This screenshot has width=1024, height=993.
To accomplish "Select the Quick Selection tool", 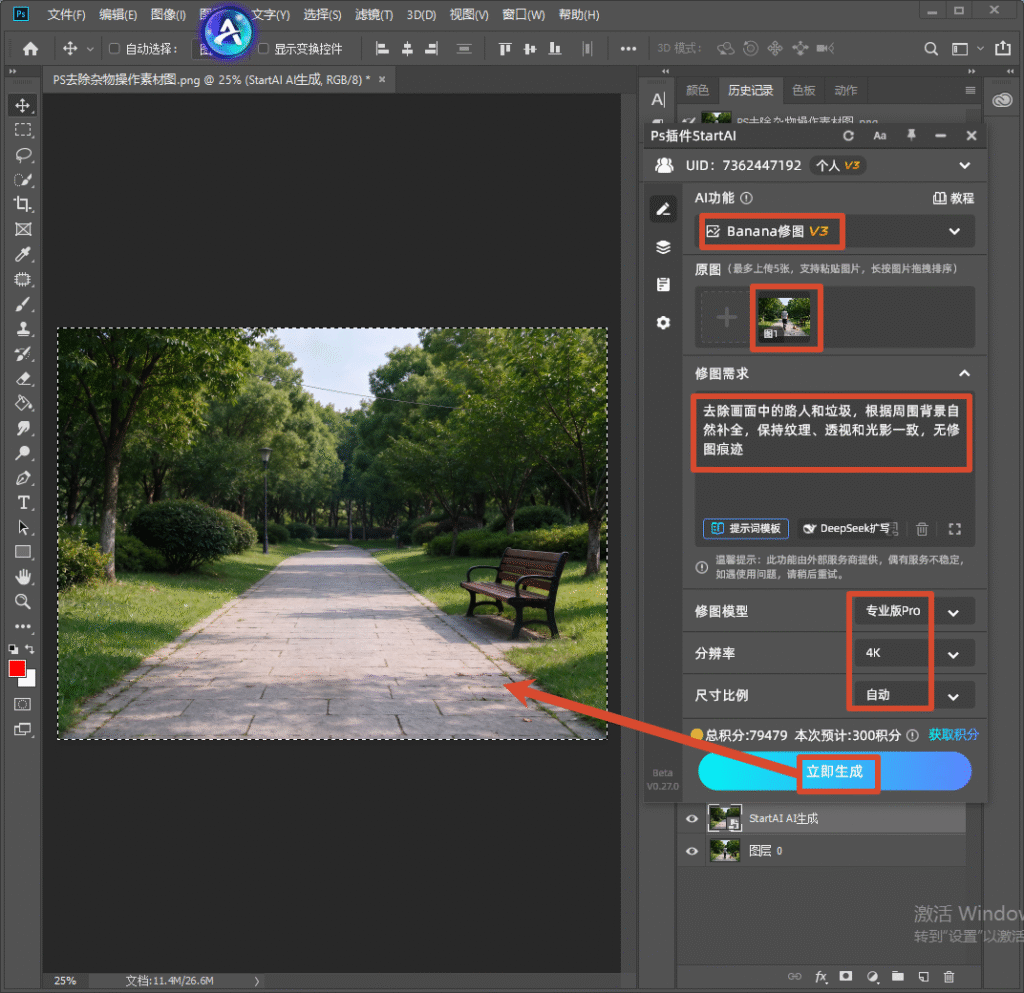I will [23, 180].
